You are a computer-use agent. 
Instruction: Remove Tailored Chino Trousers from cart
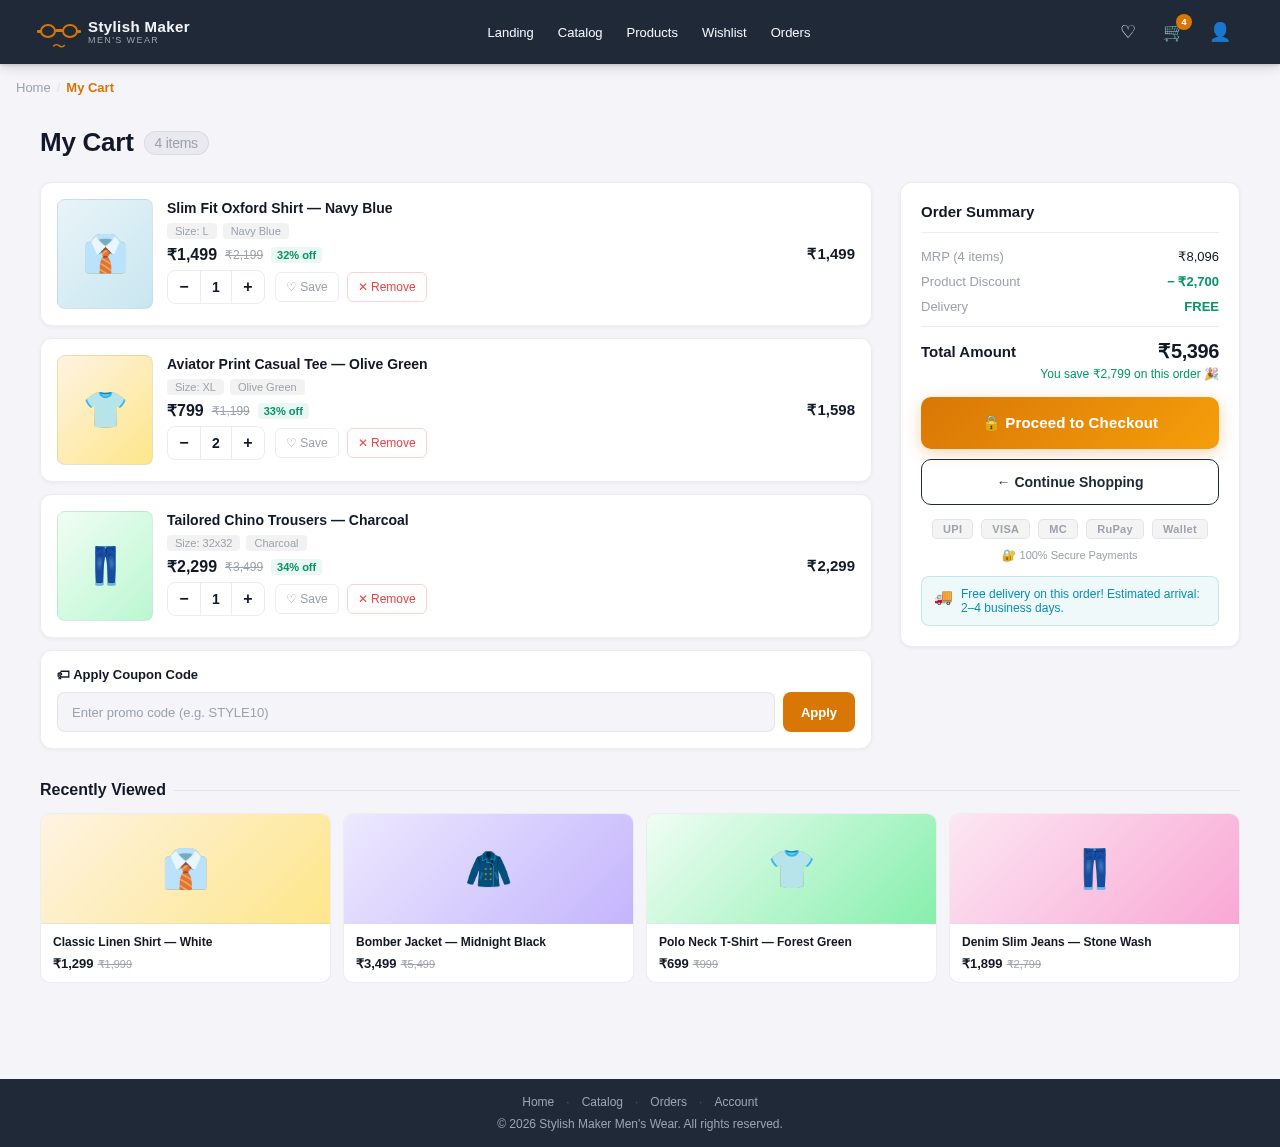tap(387, 599)
